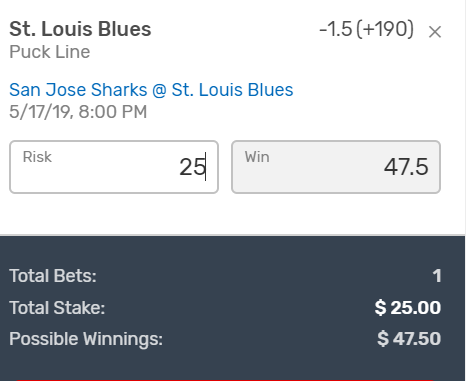The width and height of the screenshot is (466, 381).
Task: Click into the Risk amount field
Action: click(114, 167)
